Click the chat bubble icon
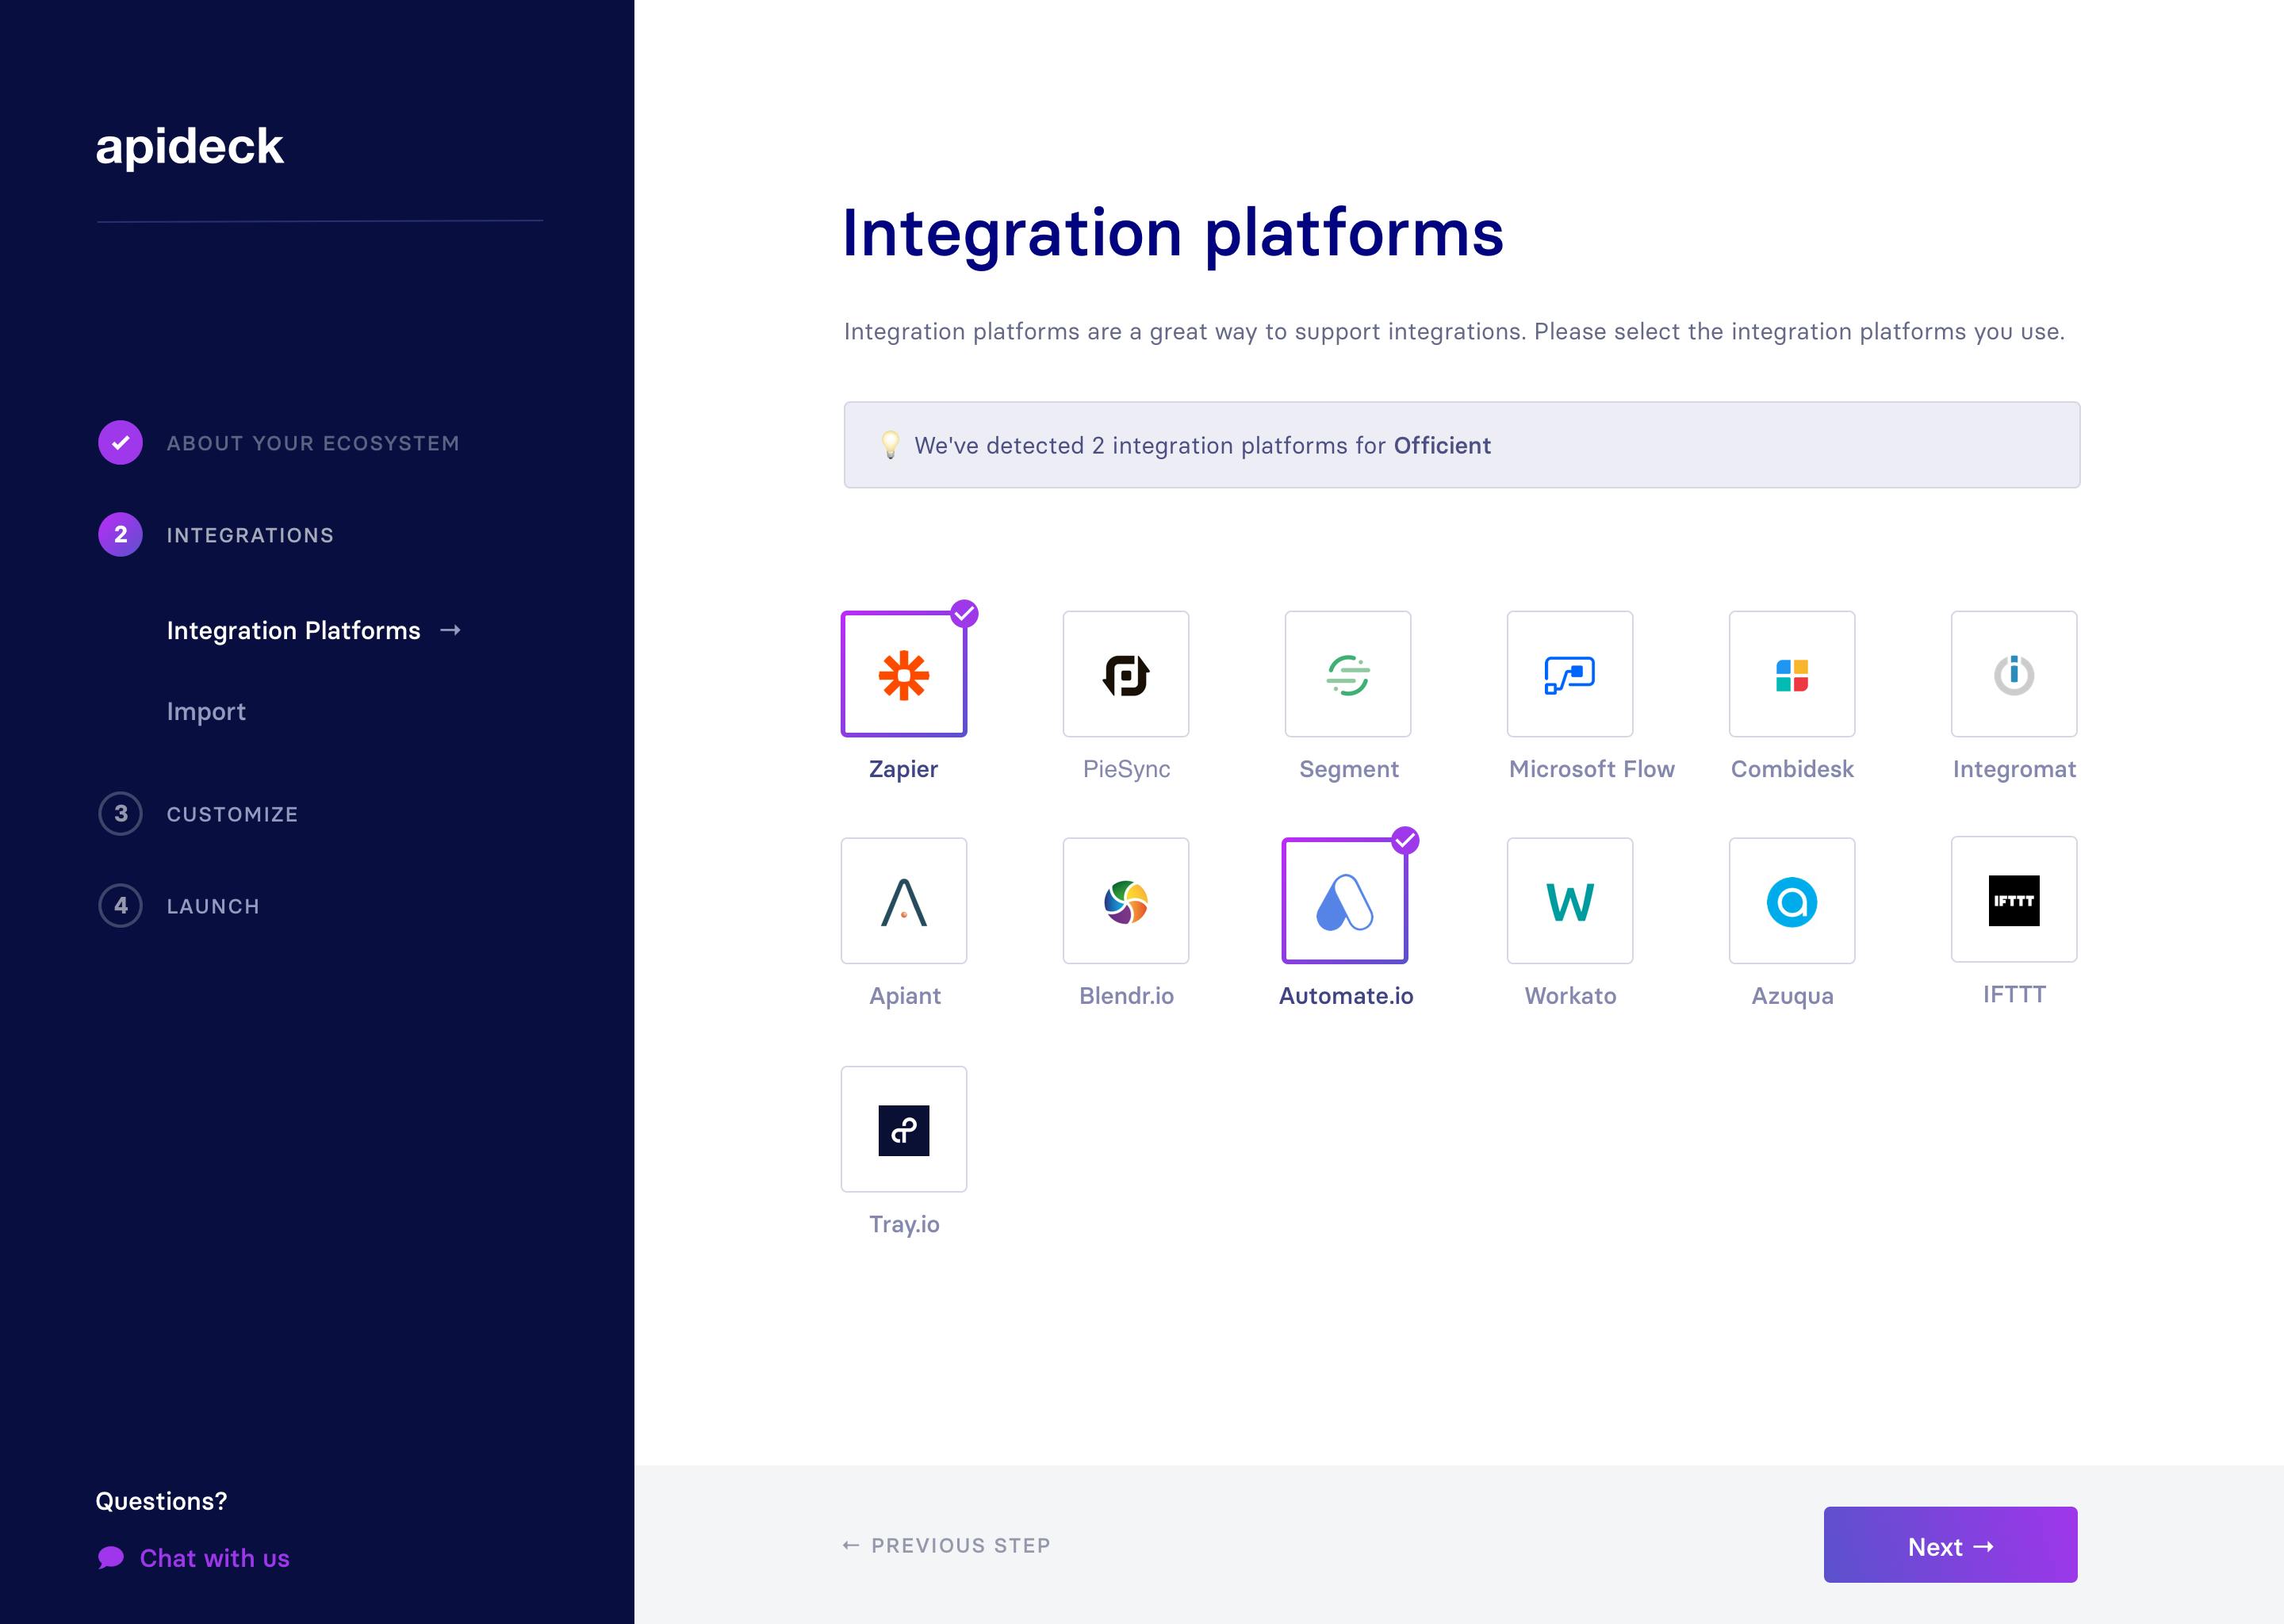2284x1624 pixels. pos(111,1558)
